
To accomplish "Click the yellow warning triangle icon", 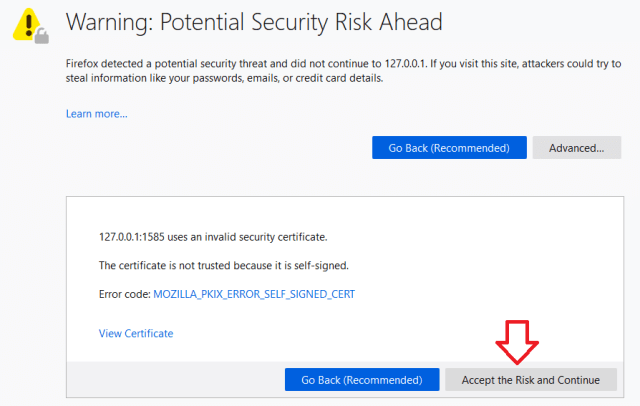I will [26, 24].
